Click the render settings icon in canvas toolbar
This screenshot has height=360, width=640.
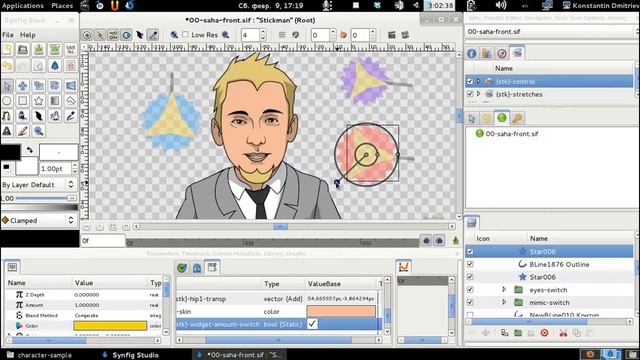pos(392,35)
